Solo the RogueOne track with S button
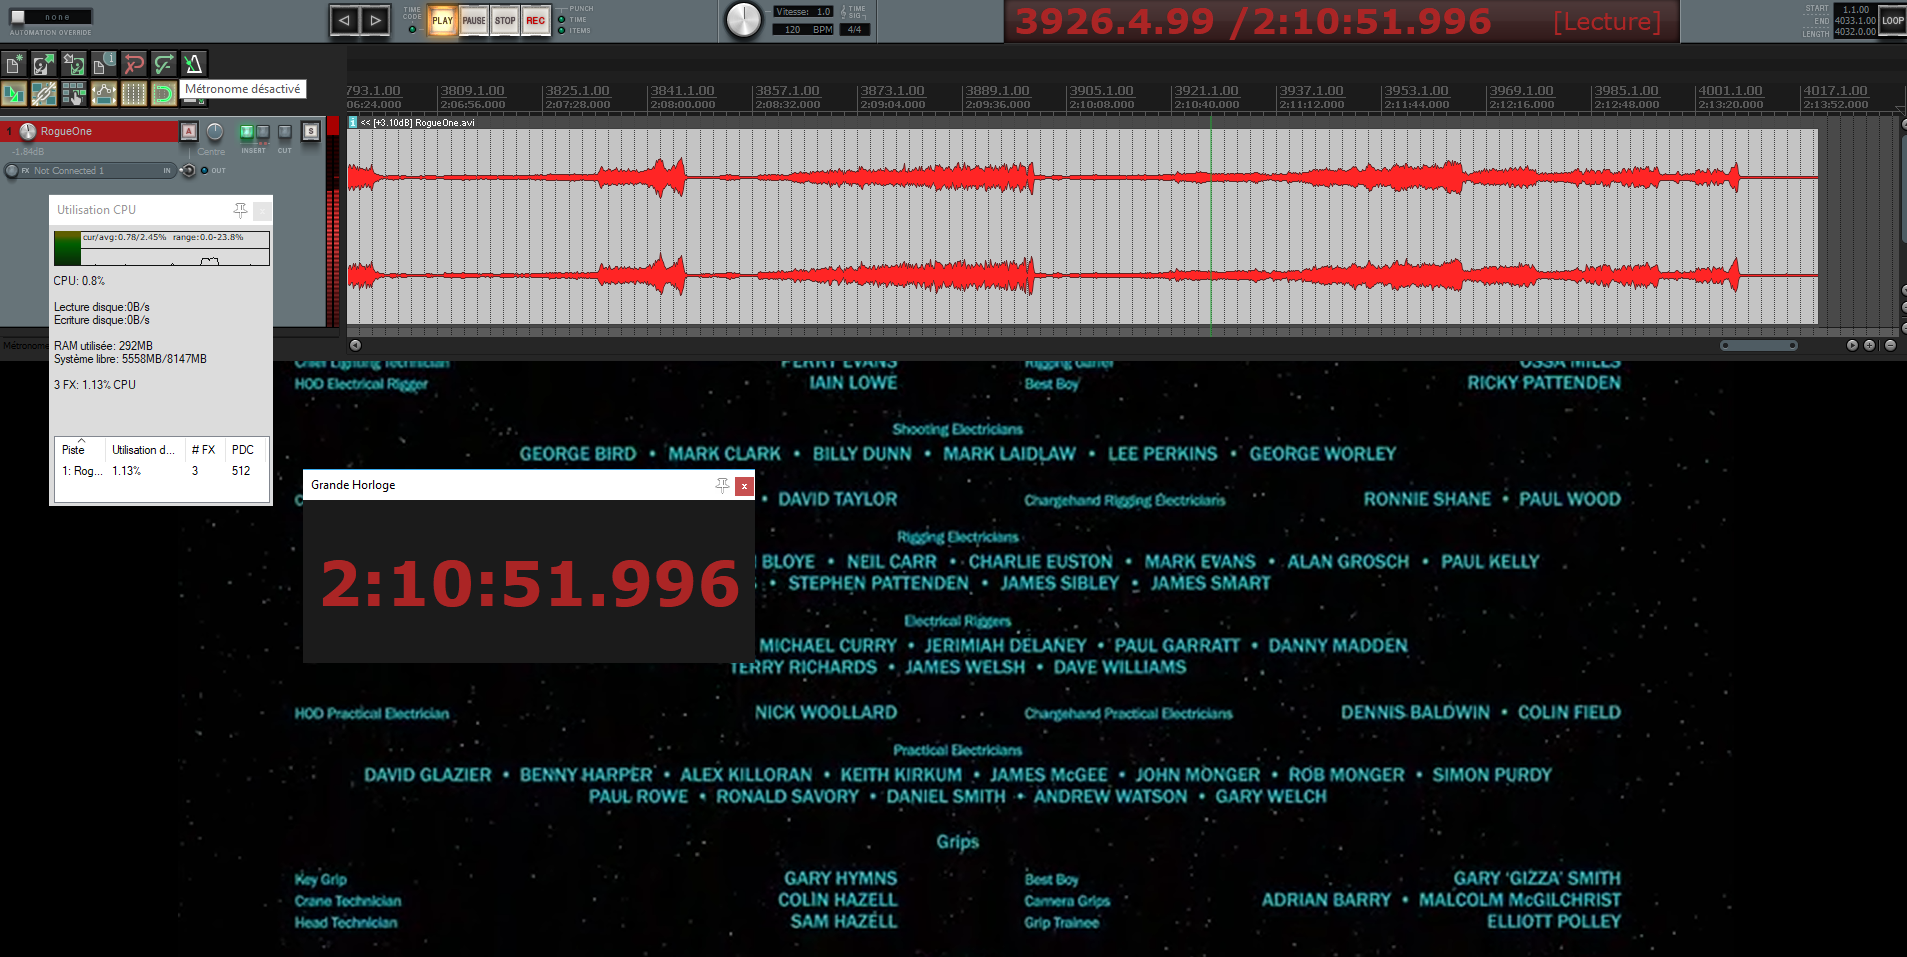Image resolution: width=1907 pixels, height=957 pixels. [311, 131]
